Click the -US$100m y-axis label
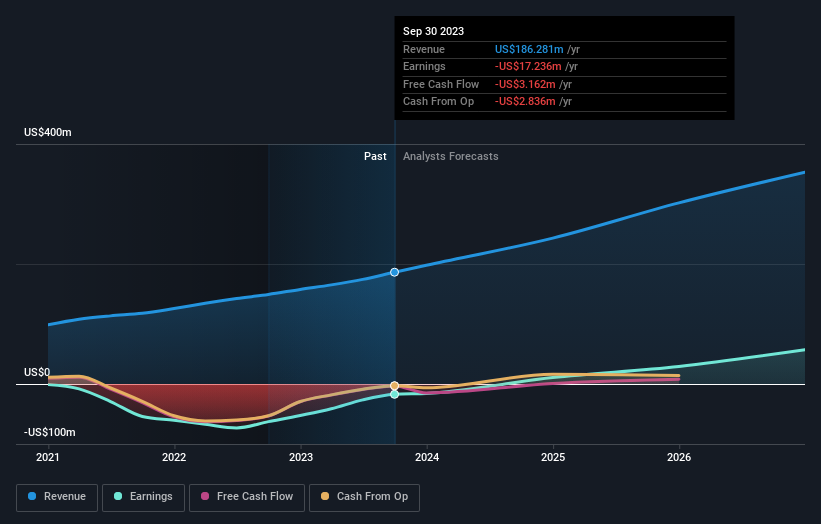The height and width of the screenshot is (524, 821). tap(50, 432)
